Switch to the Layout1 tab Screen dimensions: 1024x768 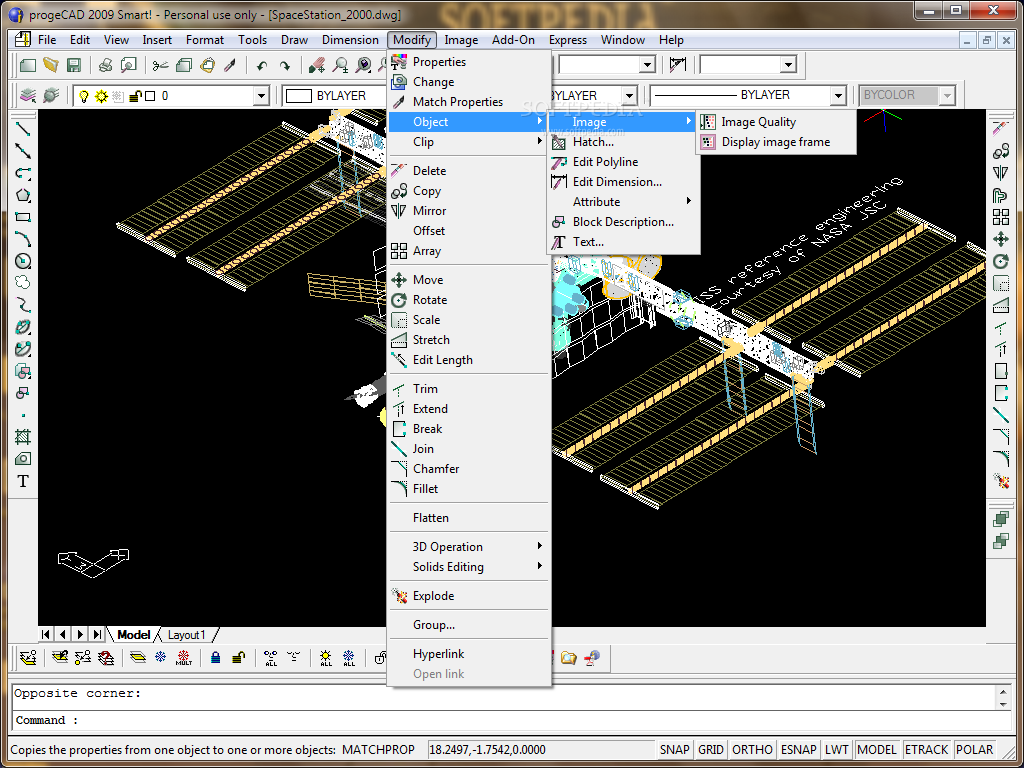187,635
